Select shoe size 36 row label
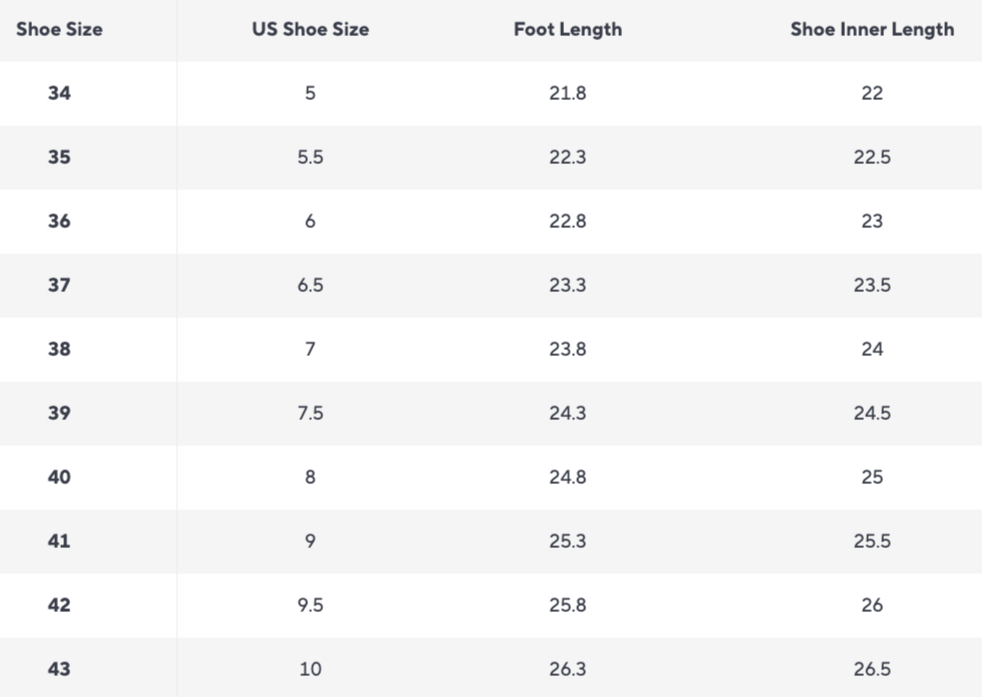Image resolution: width=982 pixels, height=697 pixels. coord(59,221)
